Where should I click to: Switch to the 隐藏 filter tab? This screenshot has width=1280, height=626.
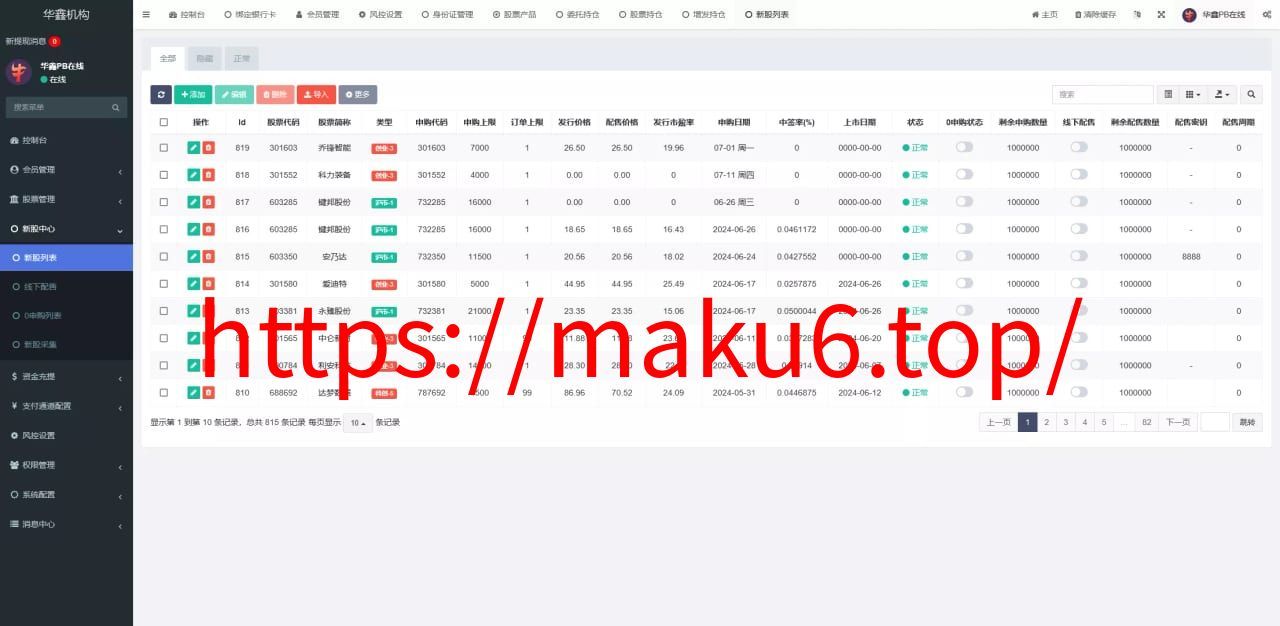click(204, 58)
